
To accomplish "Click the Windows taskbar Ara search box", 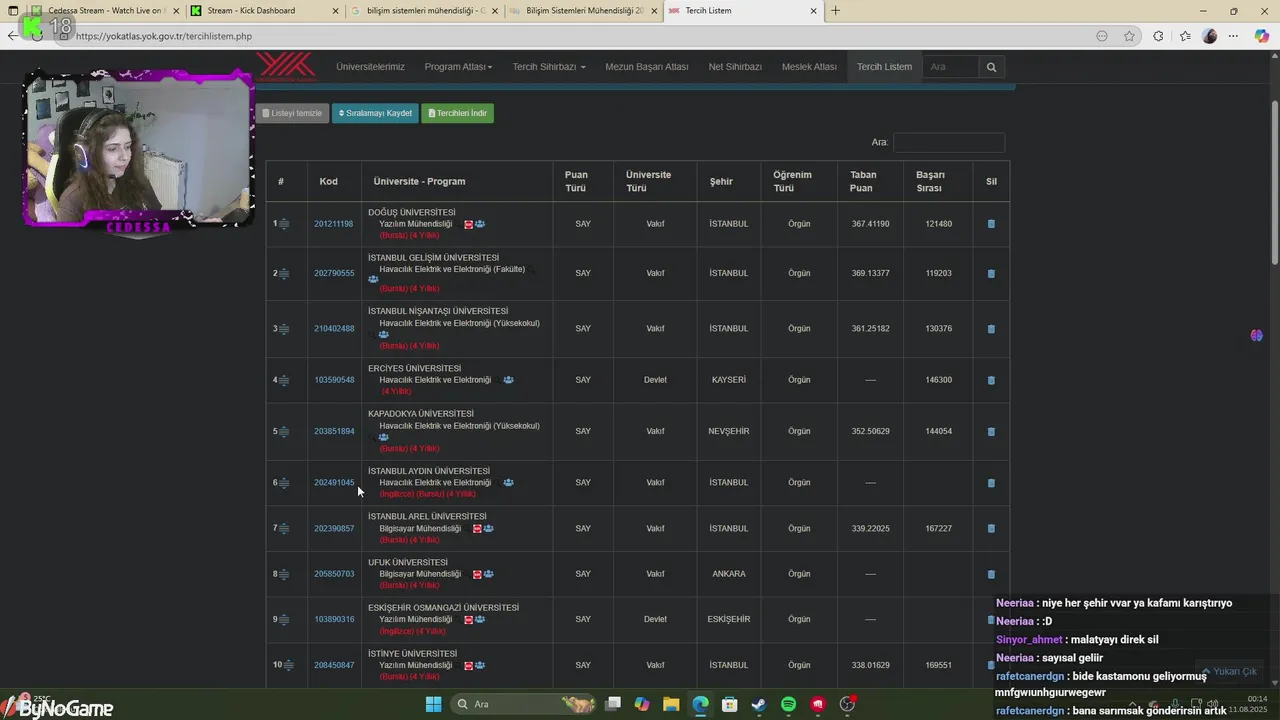I will (x=525, y=704).
